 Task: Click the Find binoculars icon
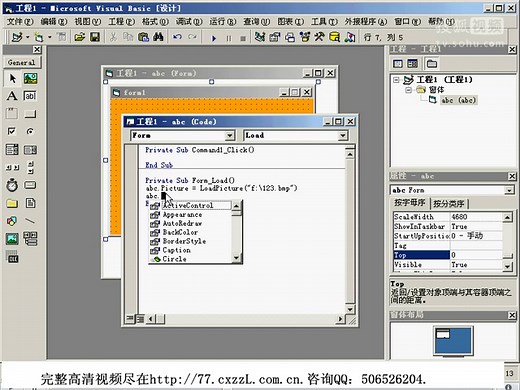[158, 37]
